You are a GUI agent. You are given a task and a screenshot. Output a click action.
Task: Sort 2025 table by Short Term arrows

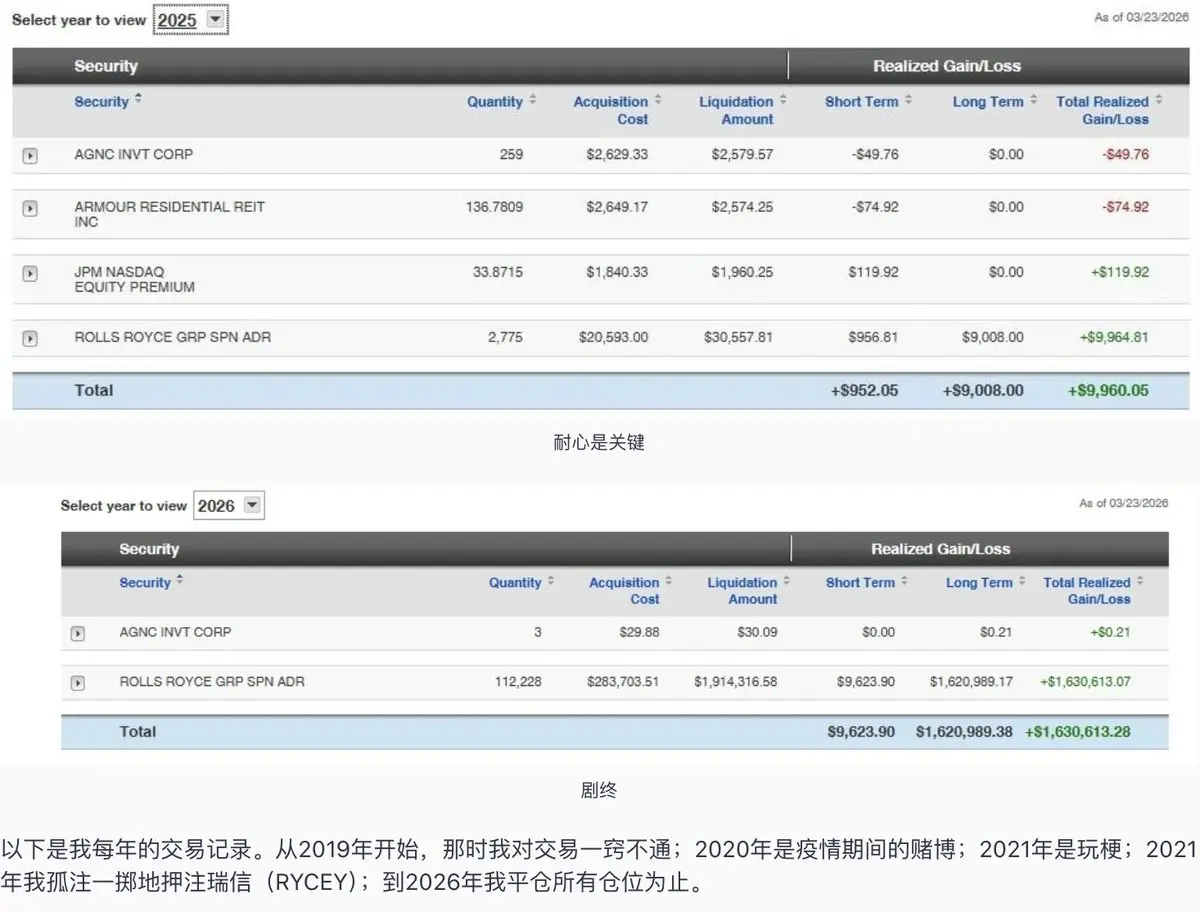point(908,100)
